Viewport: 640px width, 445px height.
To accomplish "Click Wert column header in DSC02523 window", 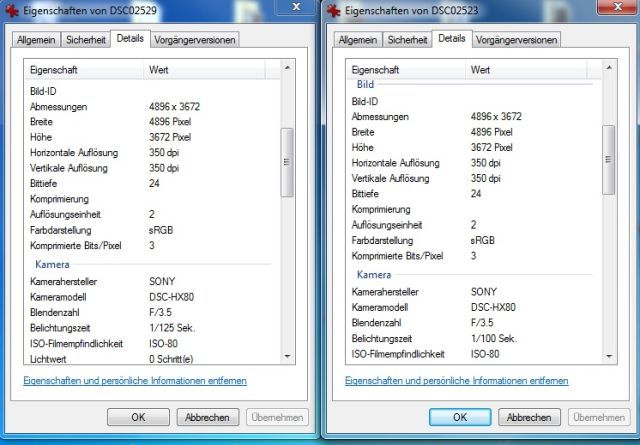I will [x=526, y=70].
